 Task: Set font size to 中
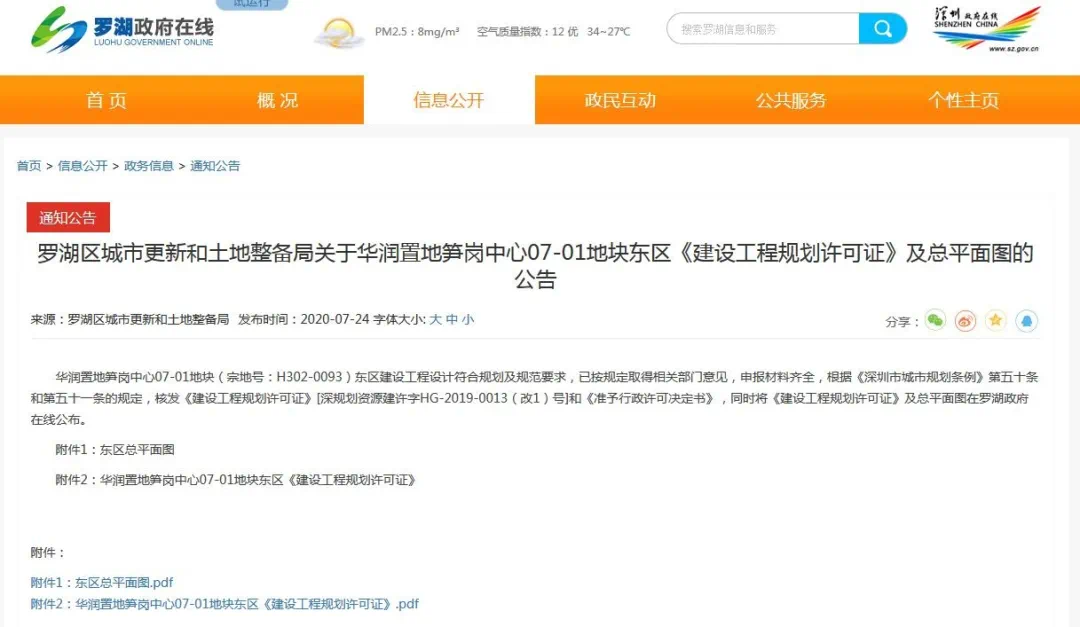[452, 320]
